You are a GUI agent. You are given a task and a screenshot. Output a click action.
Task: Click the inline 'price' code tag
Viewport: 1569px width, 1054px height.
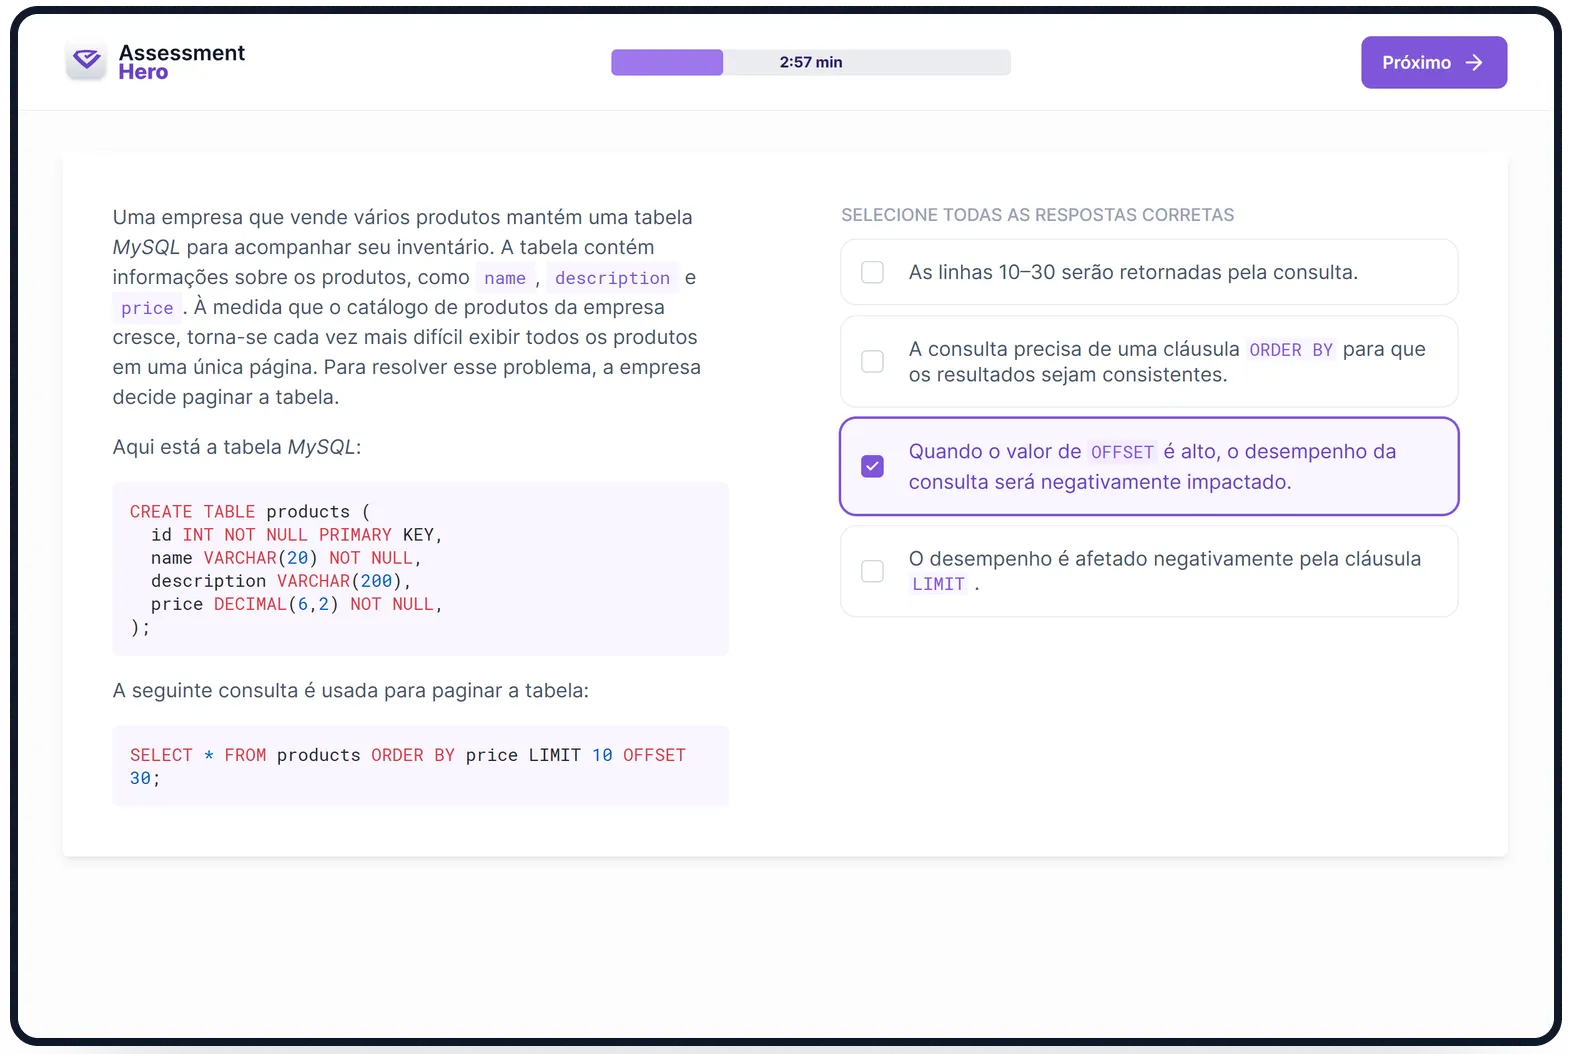click(147, 308)
